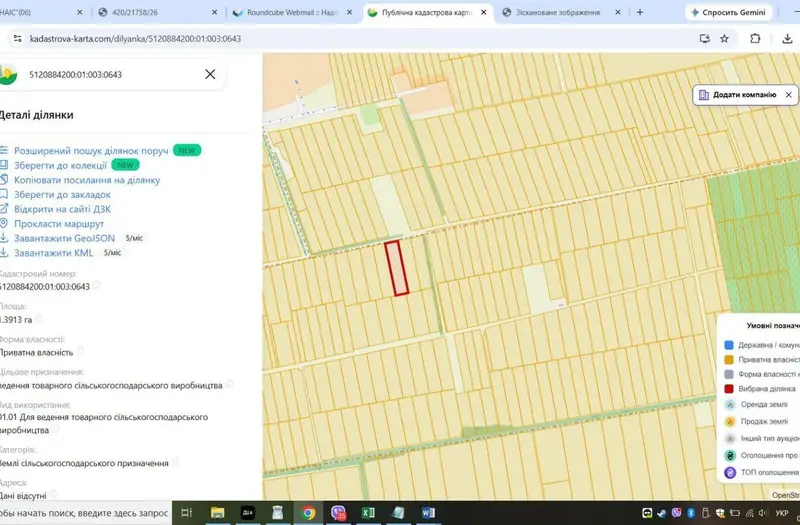Click 'Завантажити GeoJSON' link
The image size is (800, 525).
[65, 238]
